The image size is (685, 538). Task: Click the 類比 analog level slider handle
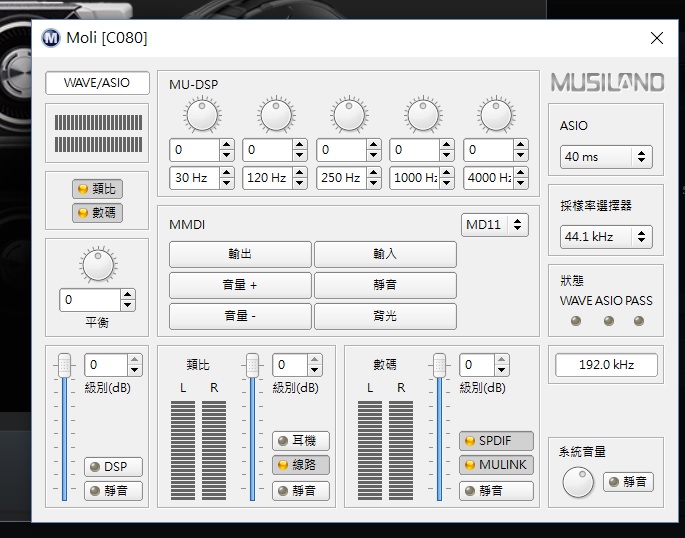(x=253, y=366)
